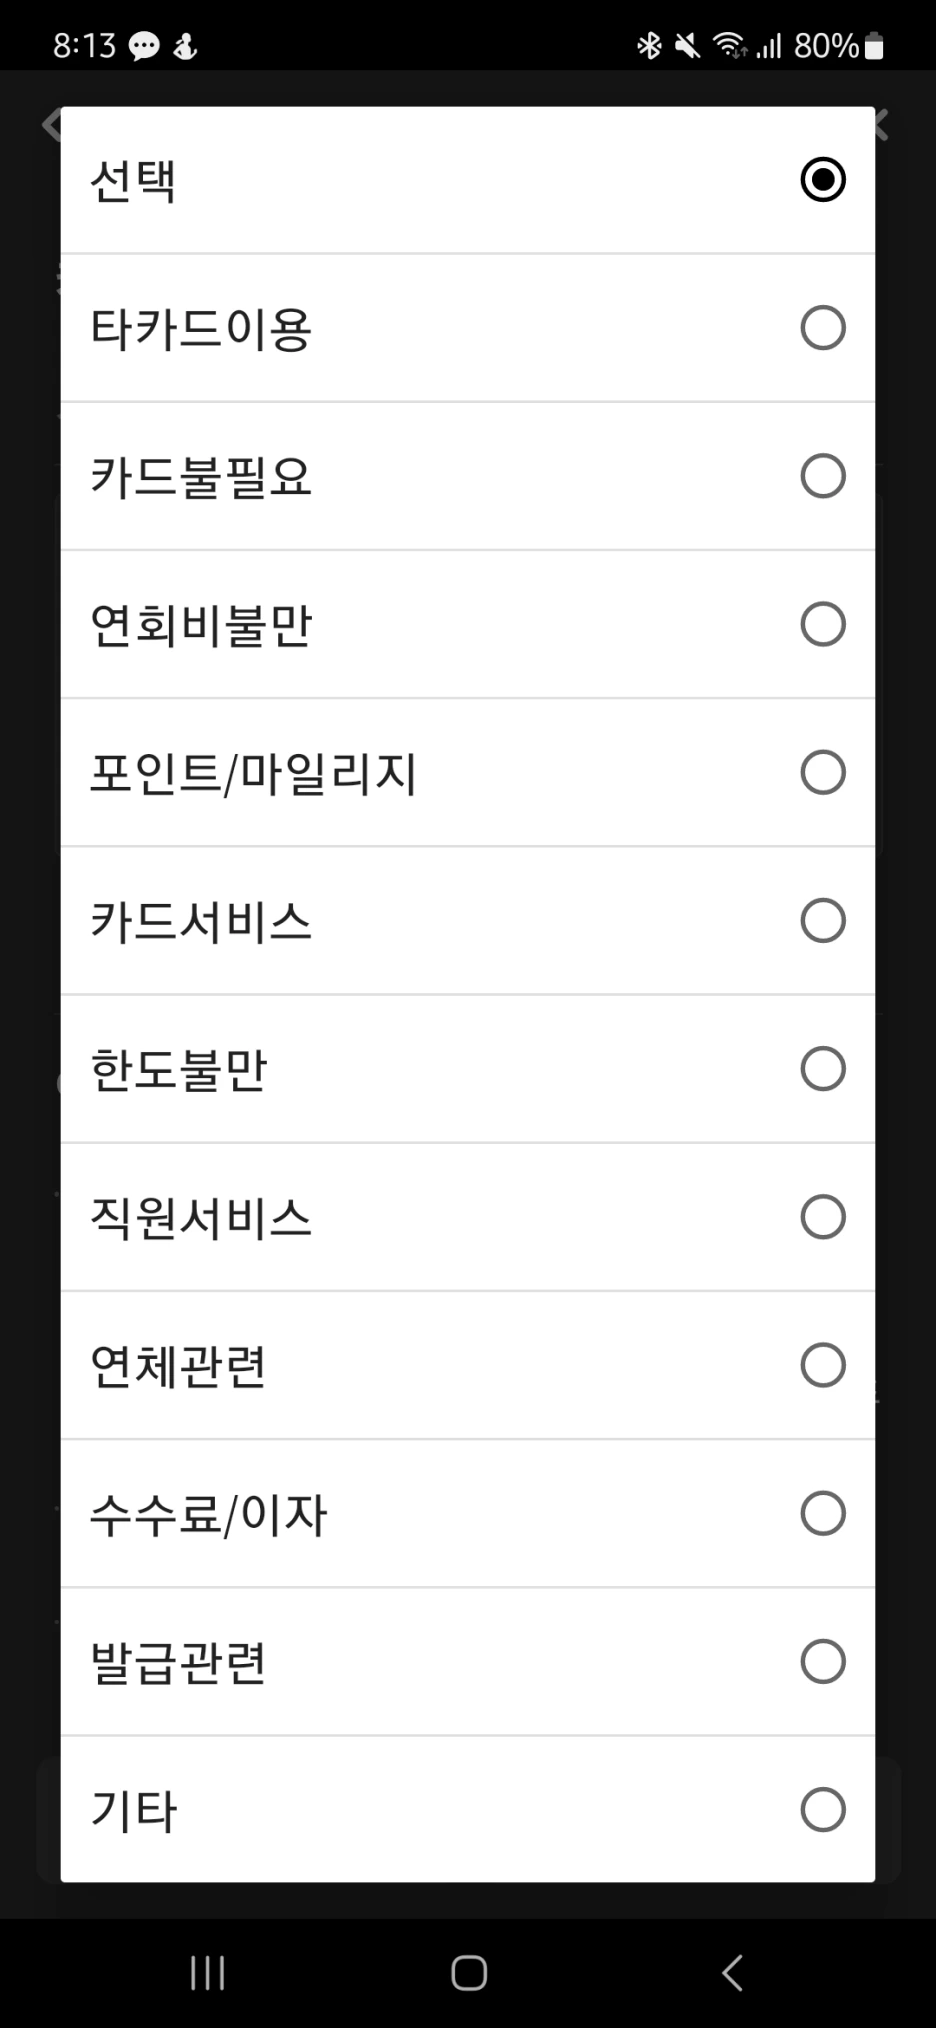The image size is (936, 2028).
Task: Tap the Wi-Fi status icon
Action: [x=729, y=46]
